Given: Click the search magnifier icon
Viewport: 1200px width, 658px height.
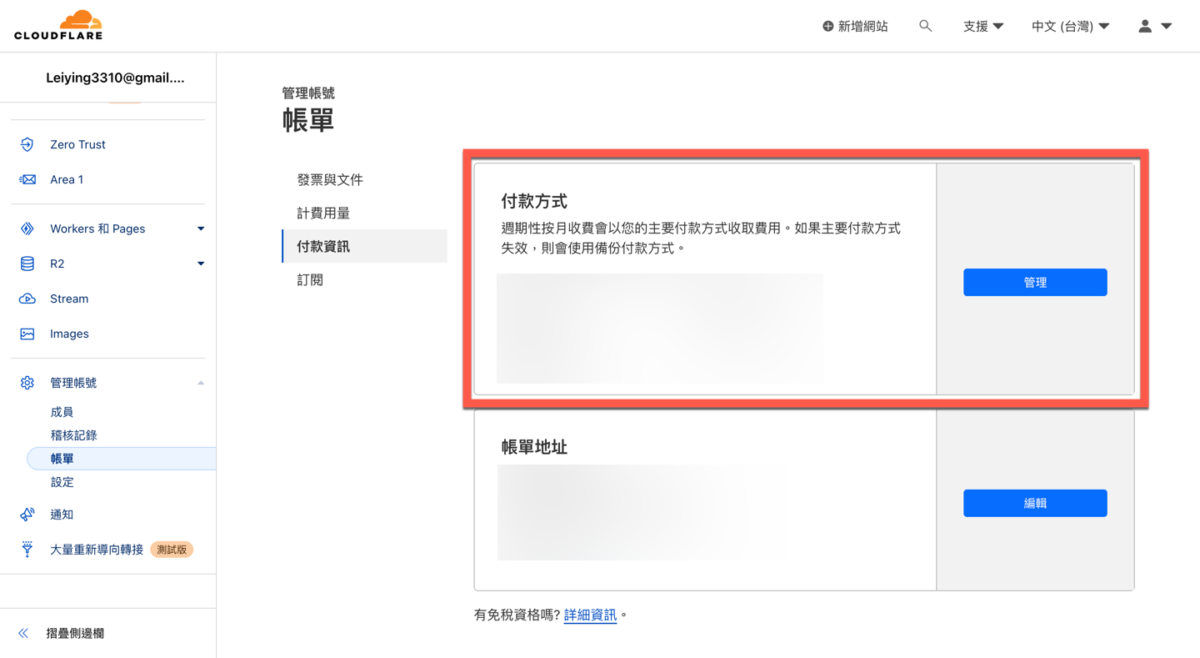Looking at the screenshot, I should click(926, 26).
